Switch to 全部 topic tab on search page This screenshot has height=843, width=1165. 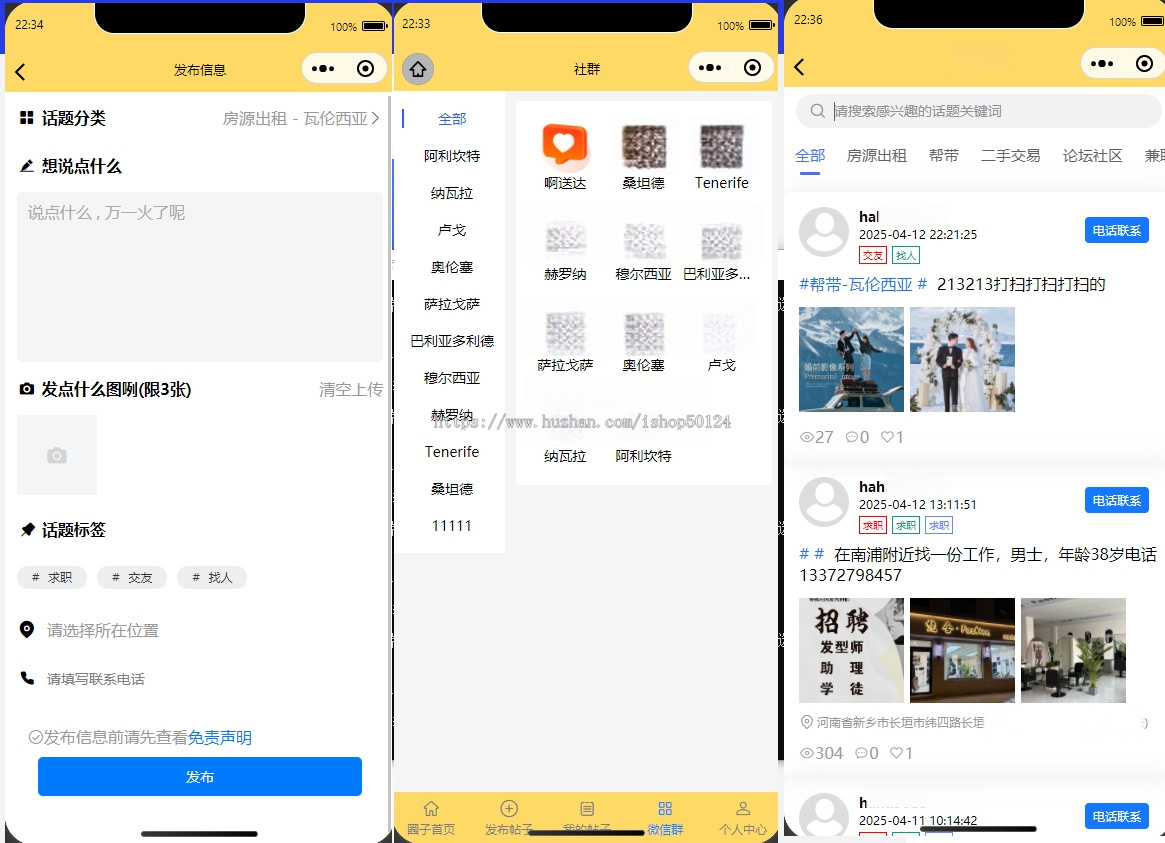810,155
